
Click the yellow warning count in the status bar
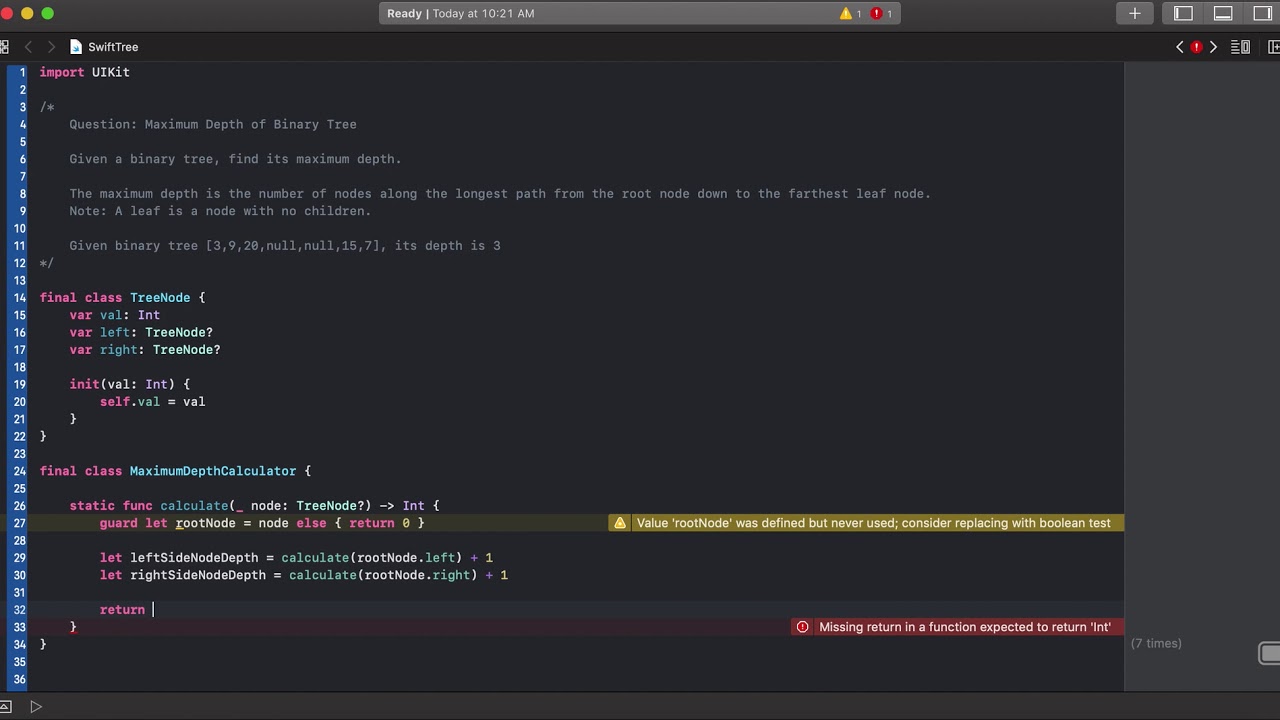(x=850, y=13)
